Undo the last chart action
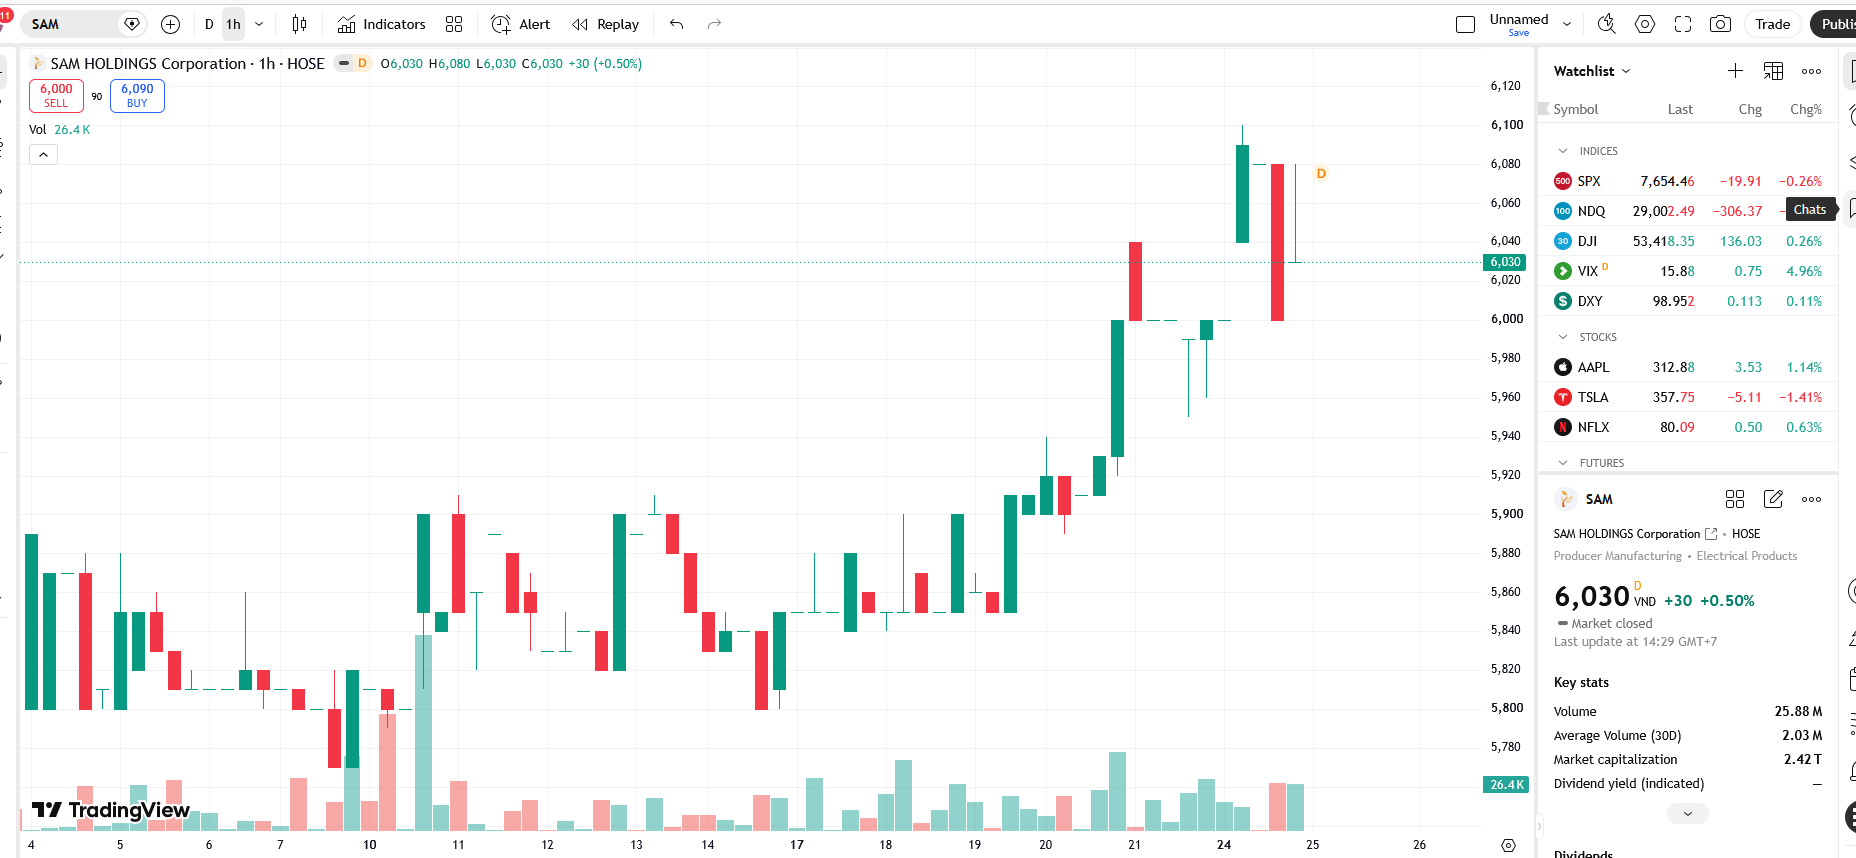Image resolution: width=1856 pixels, height=858 pixels. point(677,24)
